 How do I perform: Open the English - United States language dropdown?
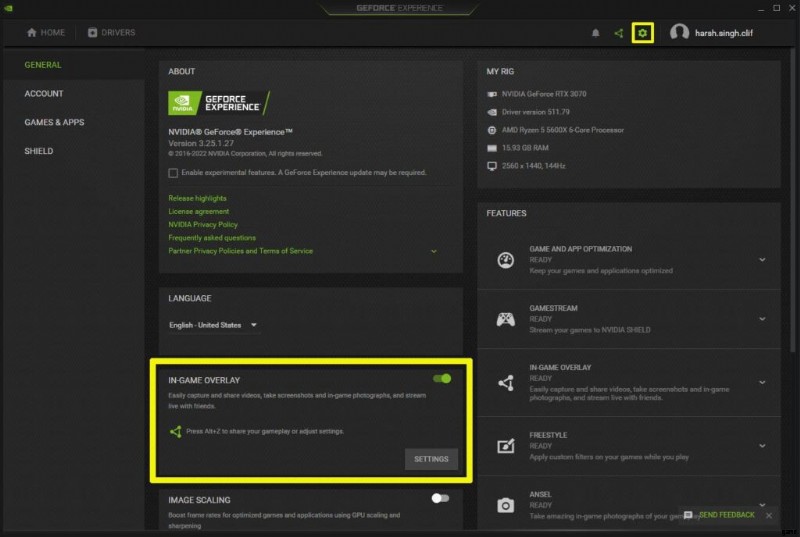coord(213,325)
